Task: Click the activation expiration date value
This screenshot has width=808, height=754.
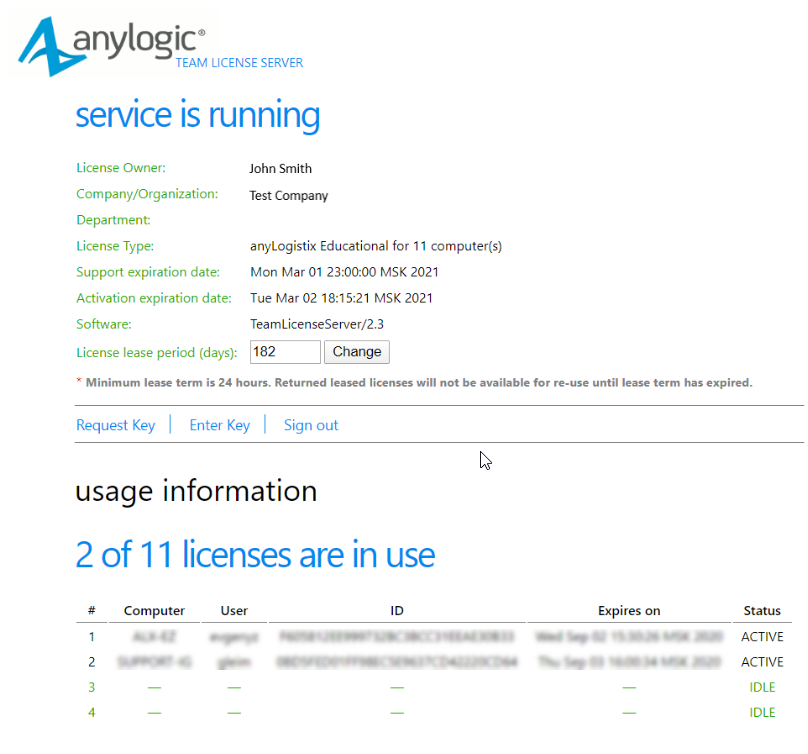Action: 341,298
